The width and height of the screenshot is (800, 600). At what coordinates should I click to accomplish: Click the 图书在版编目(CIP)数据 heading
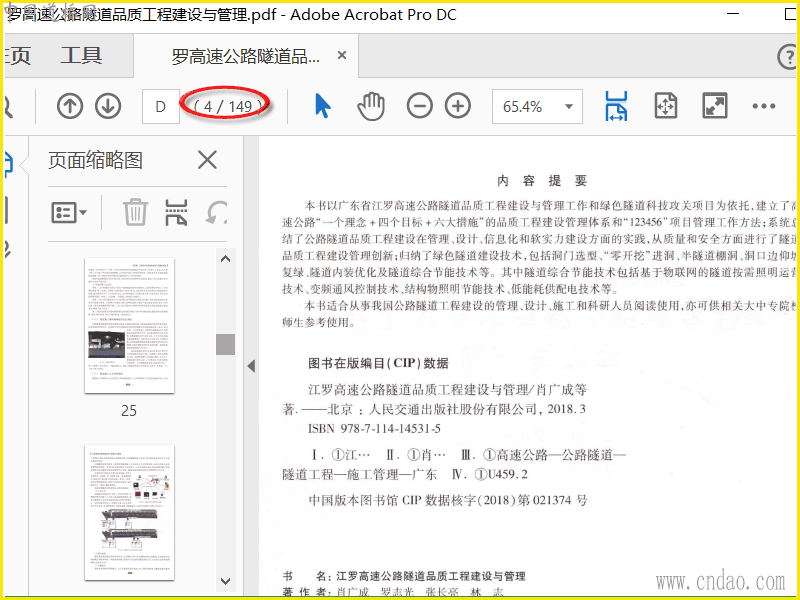[x=378, y=363]
